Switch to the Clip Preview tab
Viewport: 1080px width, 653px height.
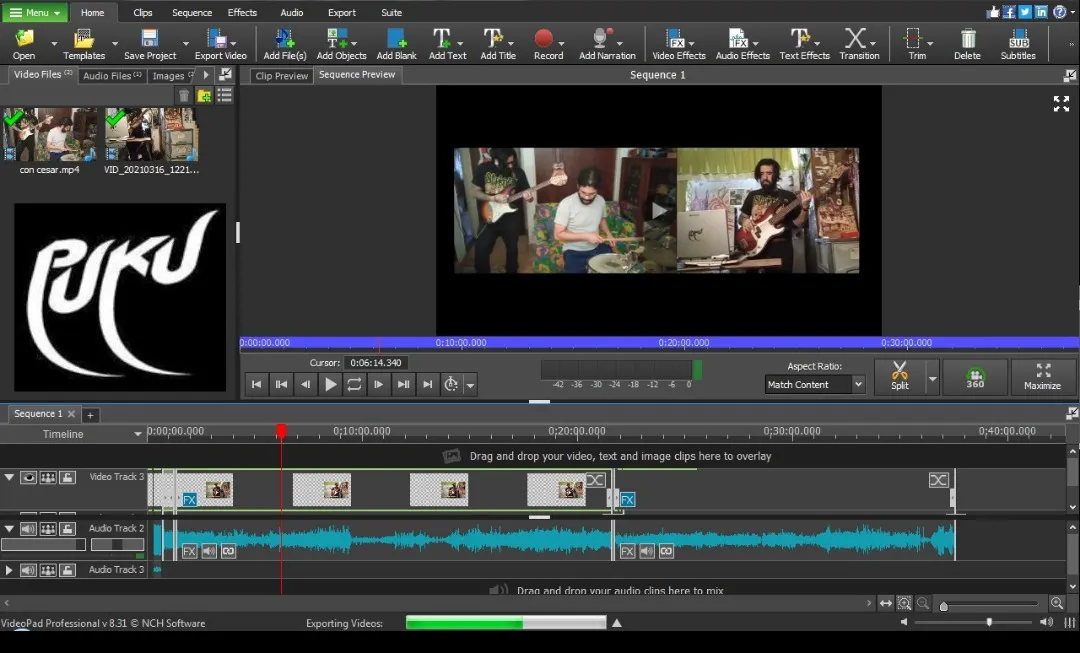[x=282, y=76]
